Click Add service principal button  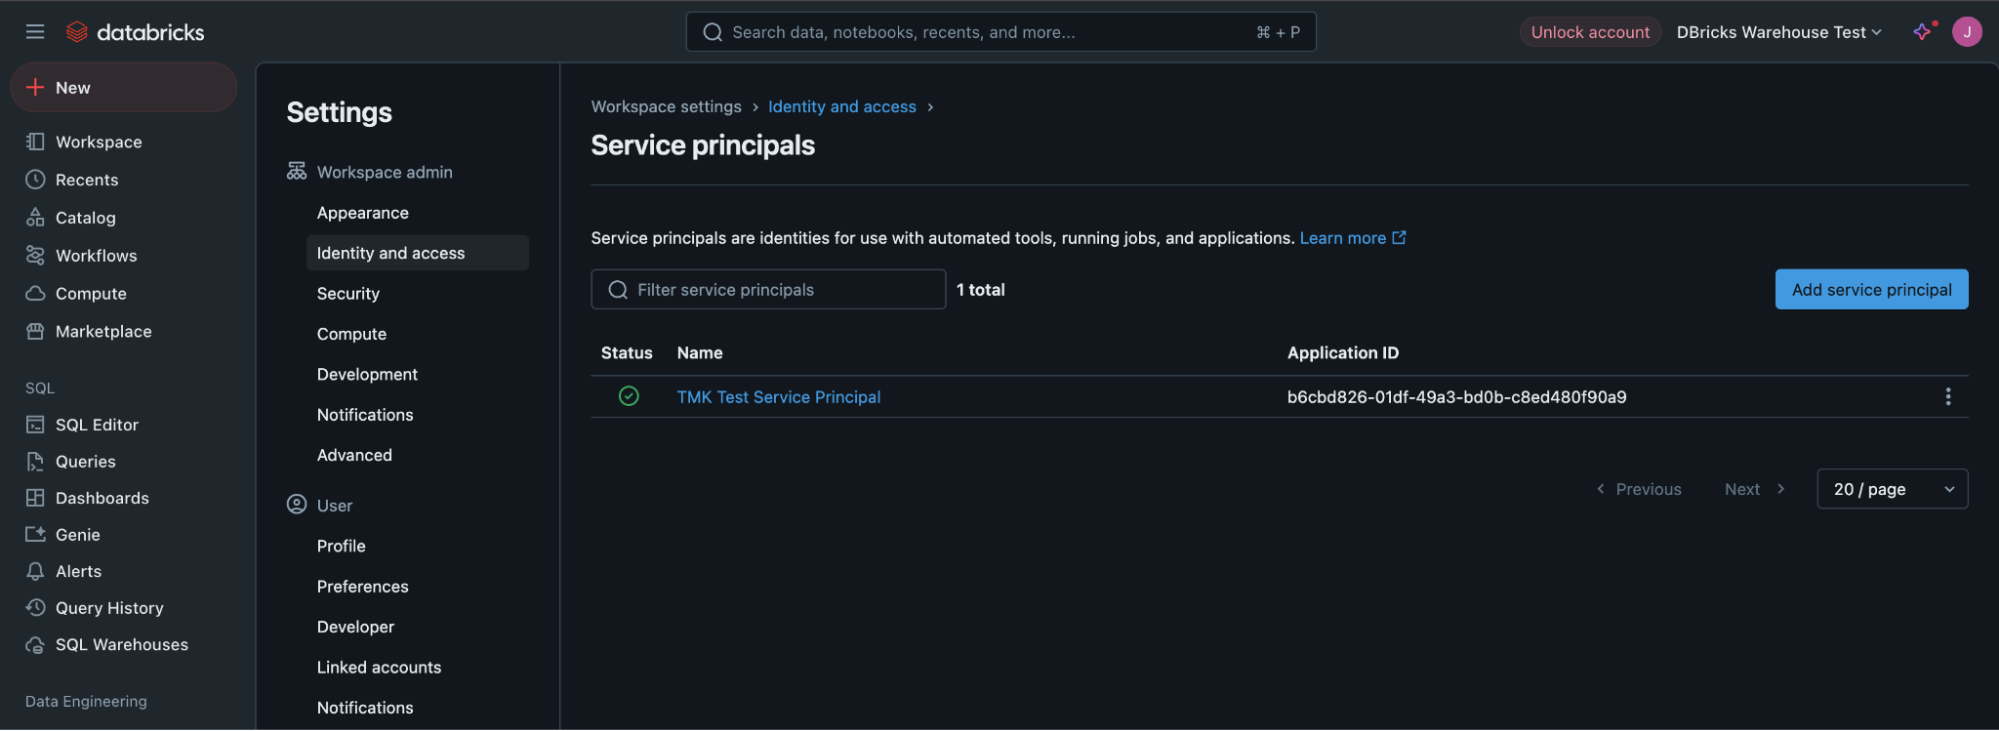pos(1871,289)
